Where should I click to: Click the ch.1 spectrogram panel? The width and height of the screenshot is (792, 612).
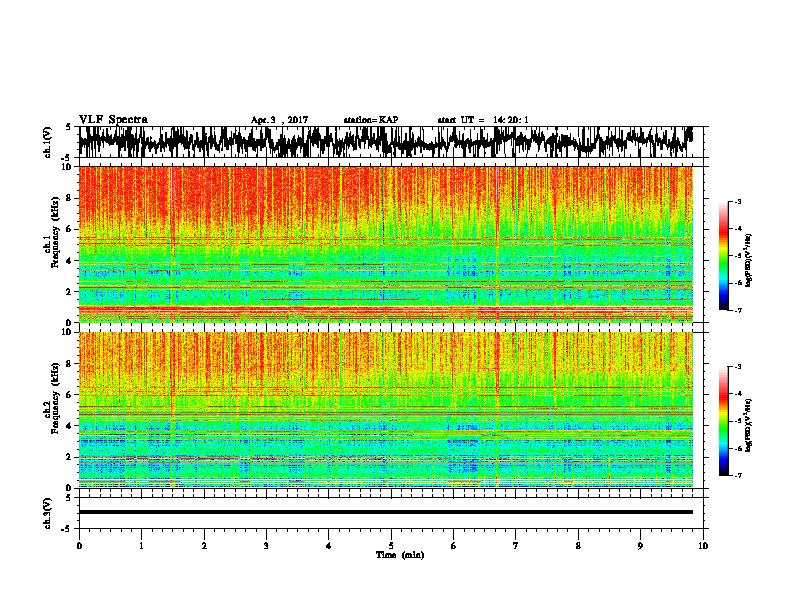(385, 244)
